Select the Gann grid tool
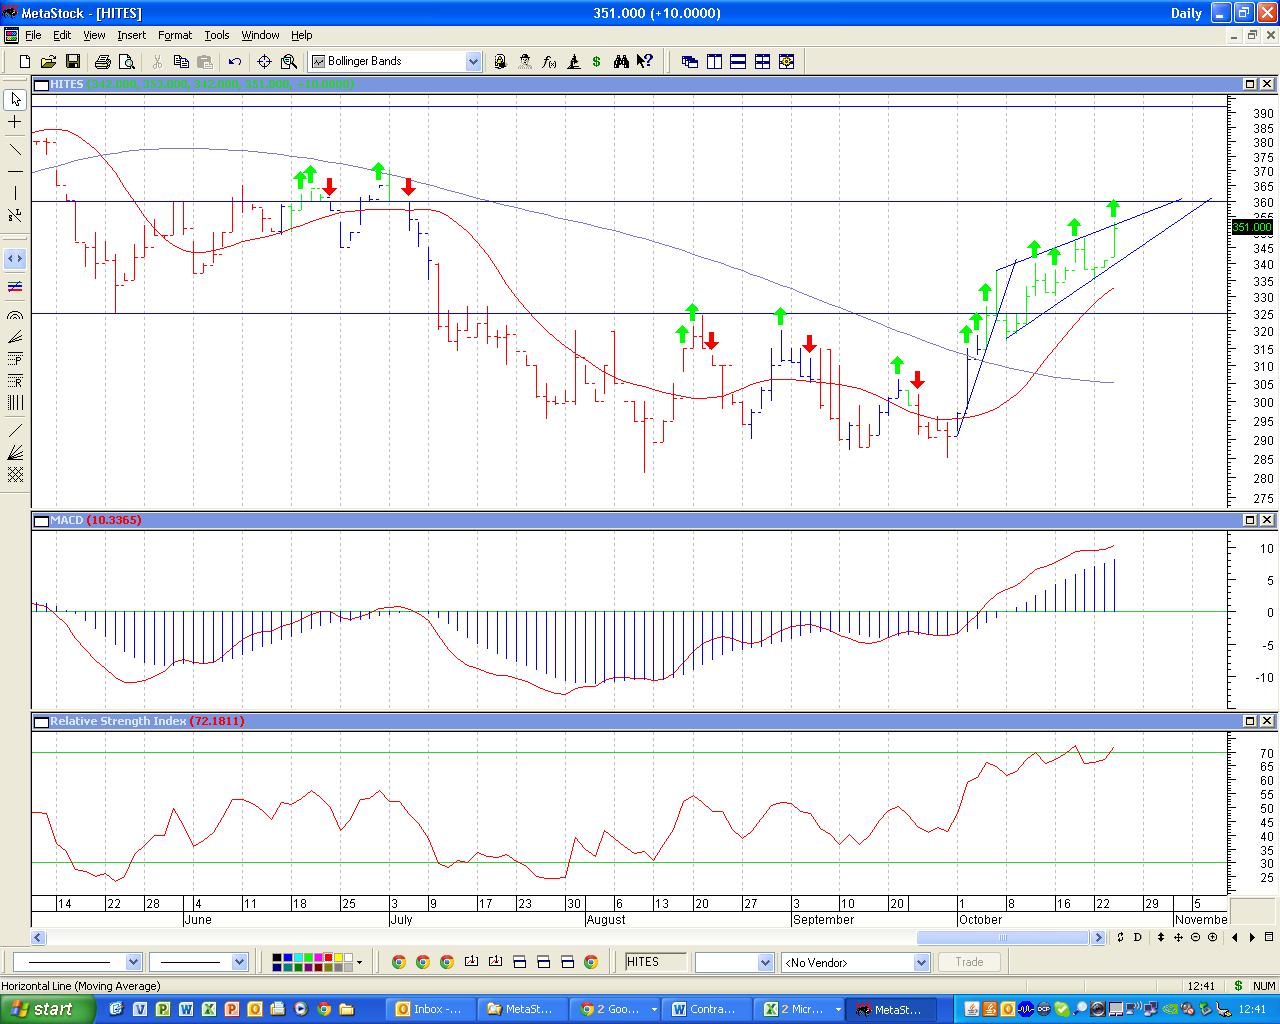The image size is (1280, 1024). [x=15, y=475]
